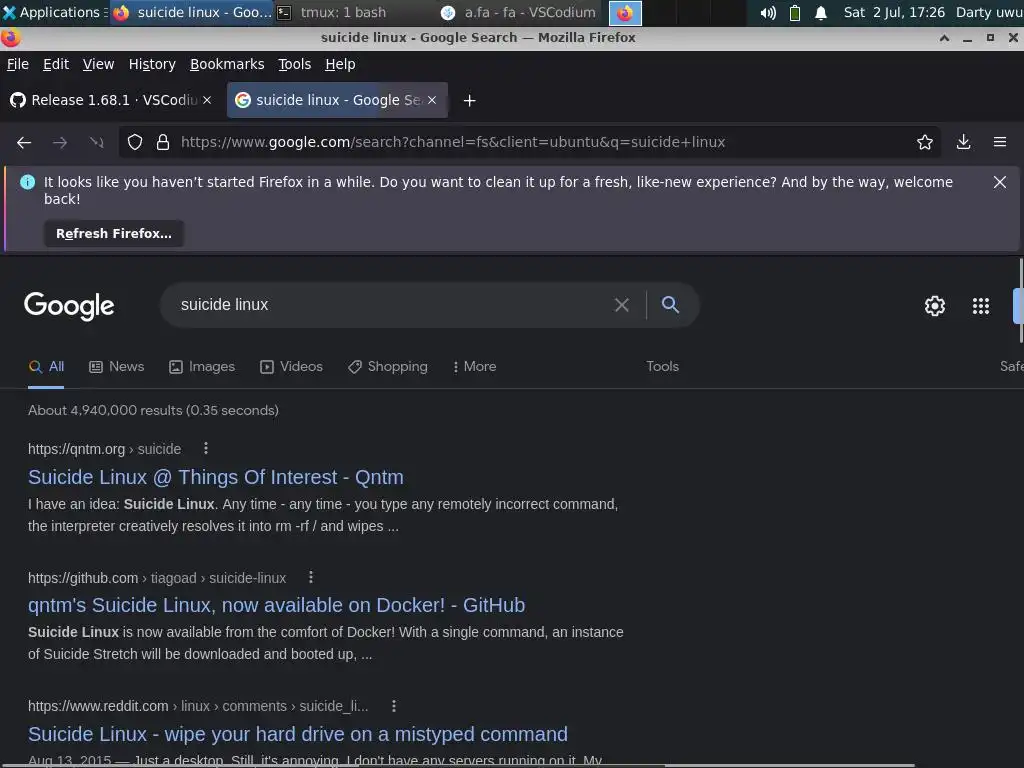Click the forward navigation arrow

click(60, 142)
